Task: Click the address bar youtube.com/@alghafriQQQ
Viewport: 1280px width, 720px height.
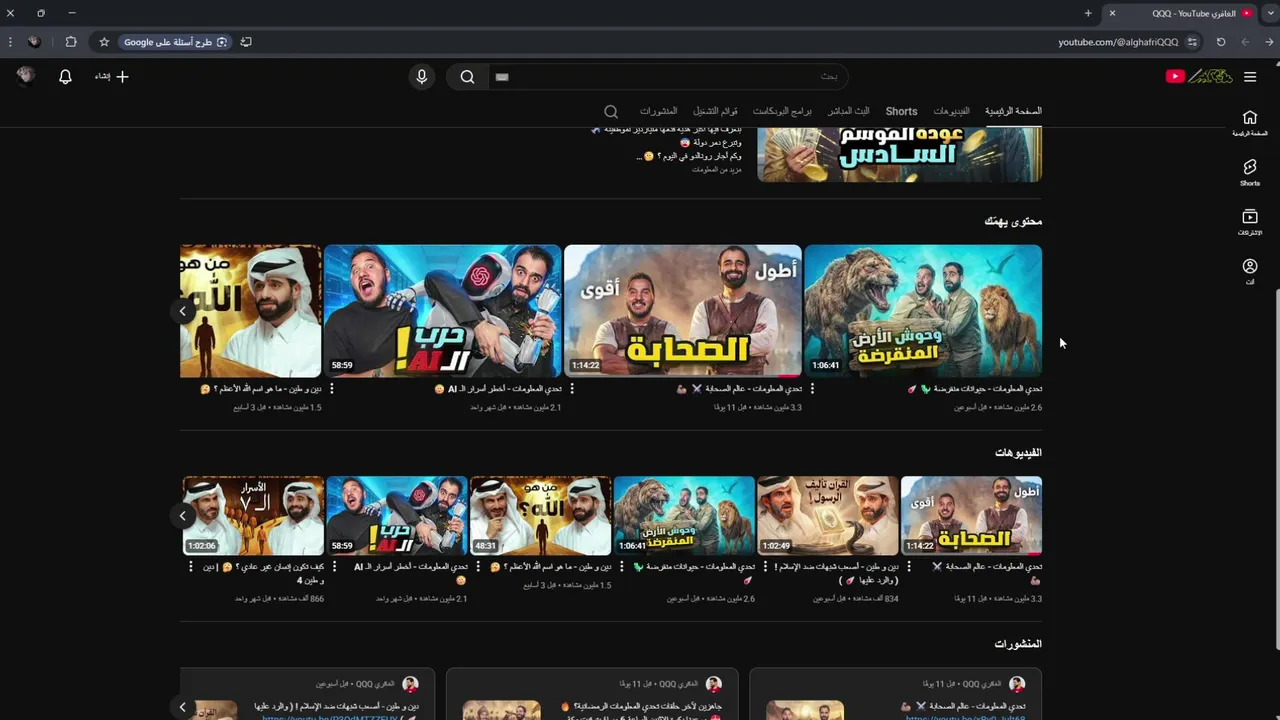Action: pos(1118,42)
